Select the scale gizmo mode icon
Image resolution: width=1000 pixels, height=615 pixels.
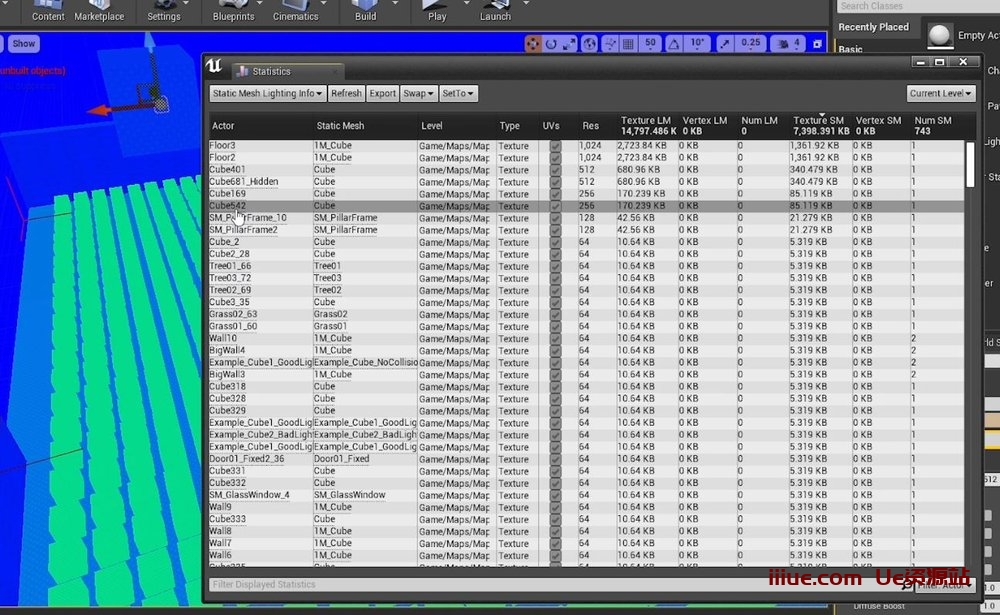click(x=569, y=44)
